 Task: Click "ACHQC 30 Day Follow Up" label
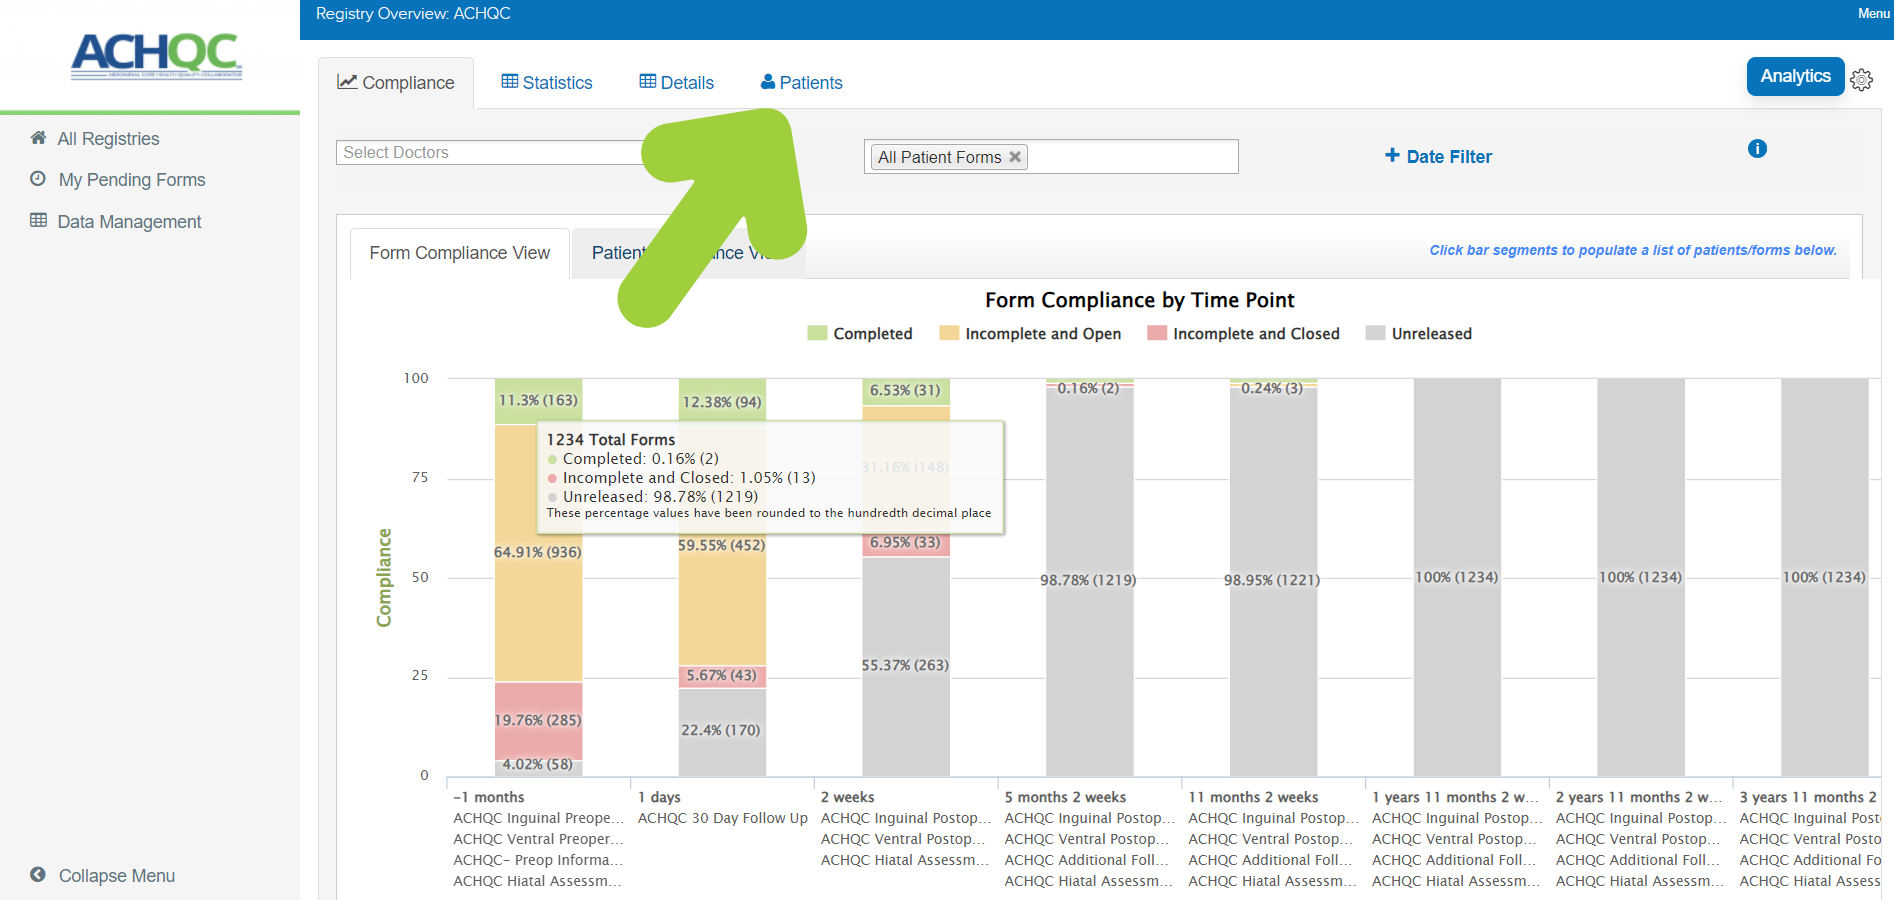pyautogui.click(x=723, y=818)
